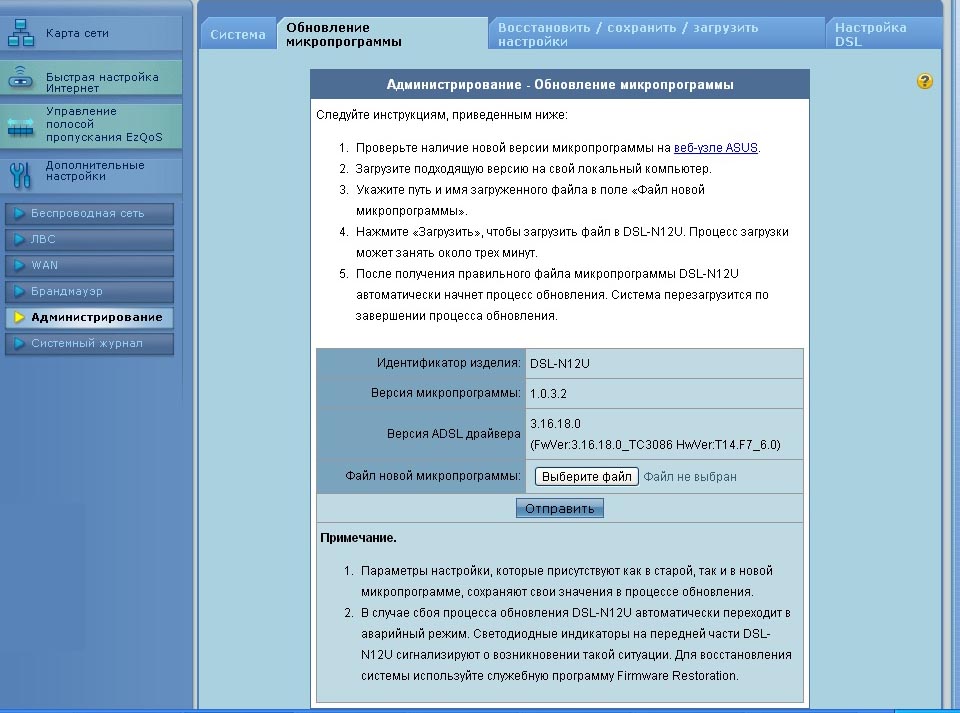Click the arrow icon beside ЛВС
Screen dimensions: 960x713
point(19,239)
